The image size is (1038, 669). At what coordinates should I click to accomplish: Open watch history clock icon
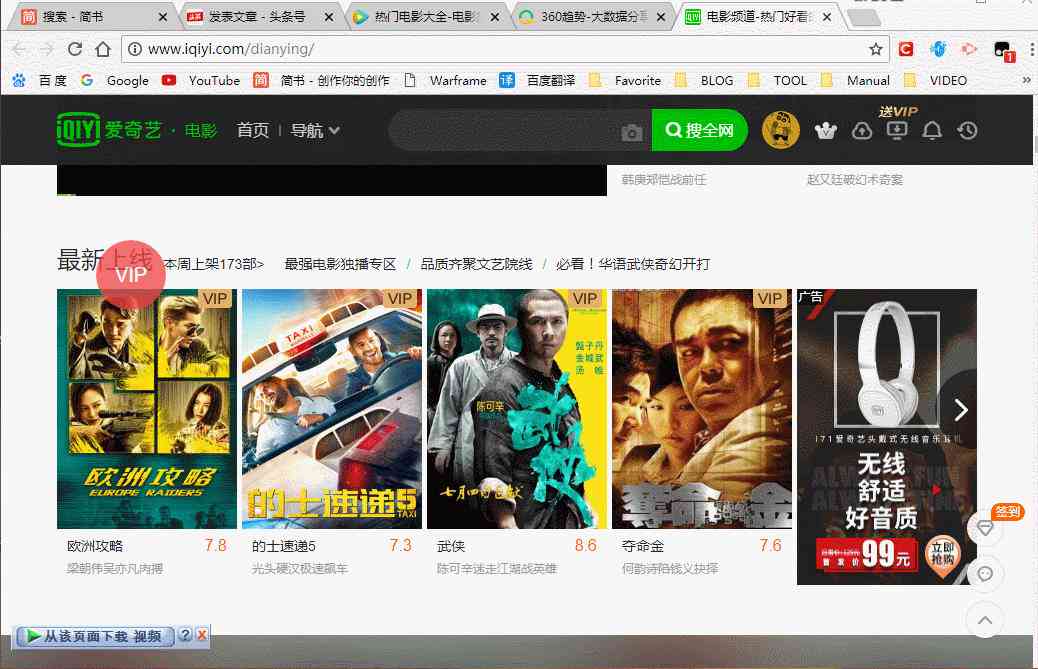[x=967, y=130]
